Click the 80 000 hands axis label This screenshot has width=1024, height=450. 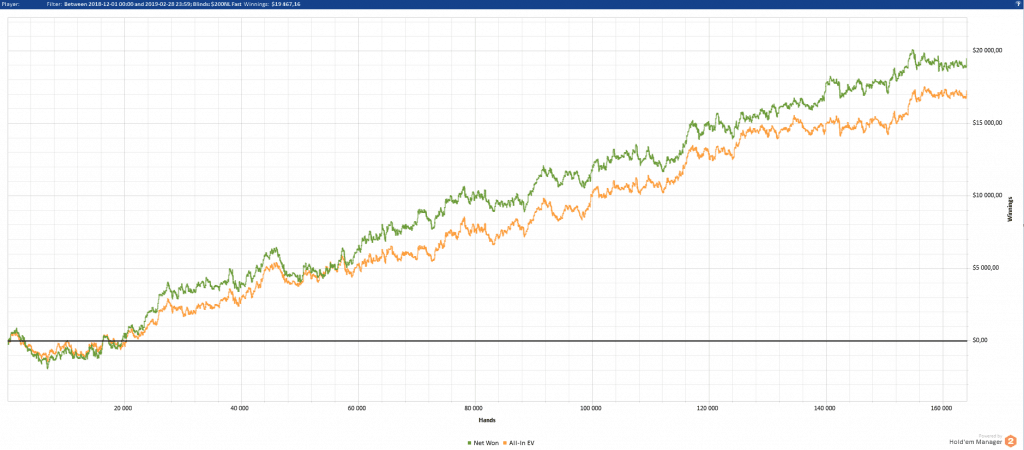point(474,409)
